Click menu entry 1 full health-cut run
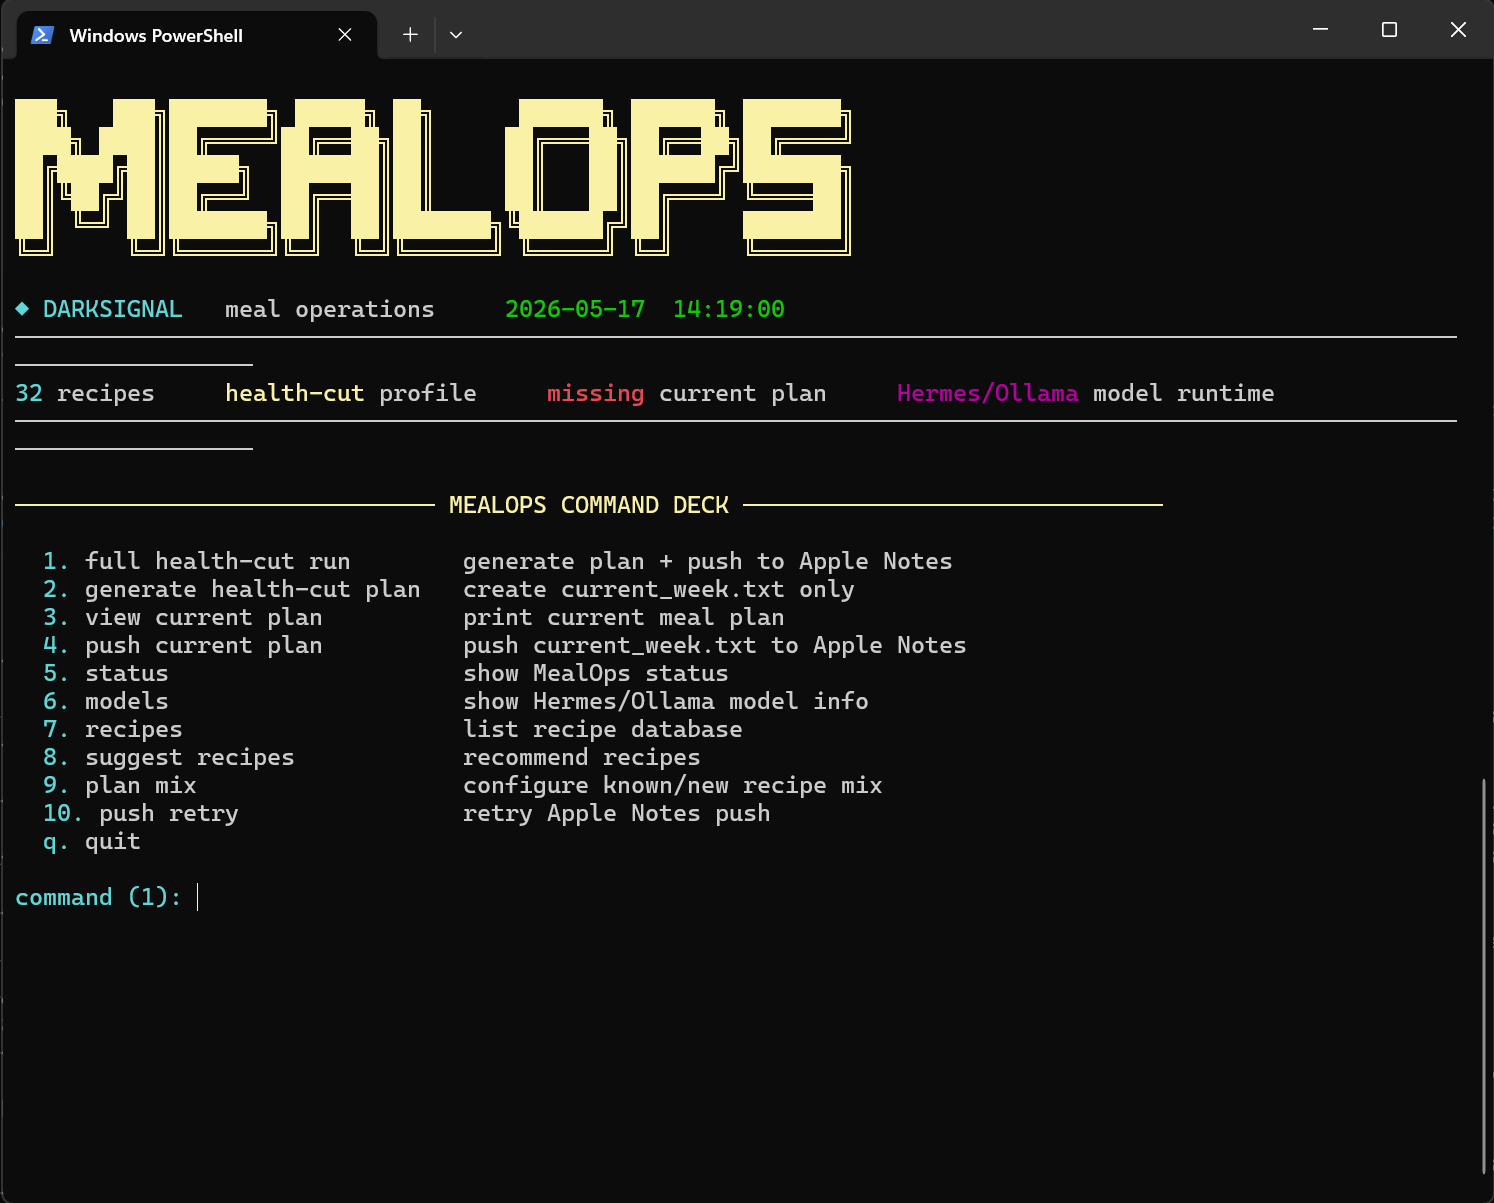This screenshot has width=1494, height=1203. [x=196, y=561]
